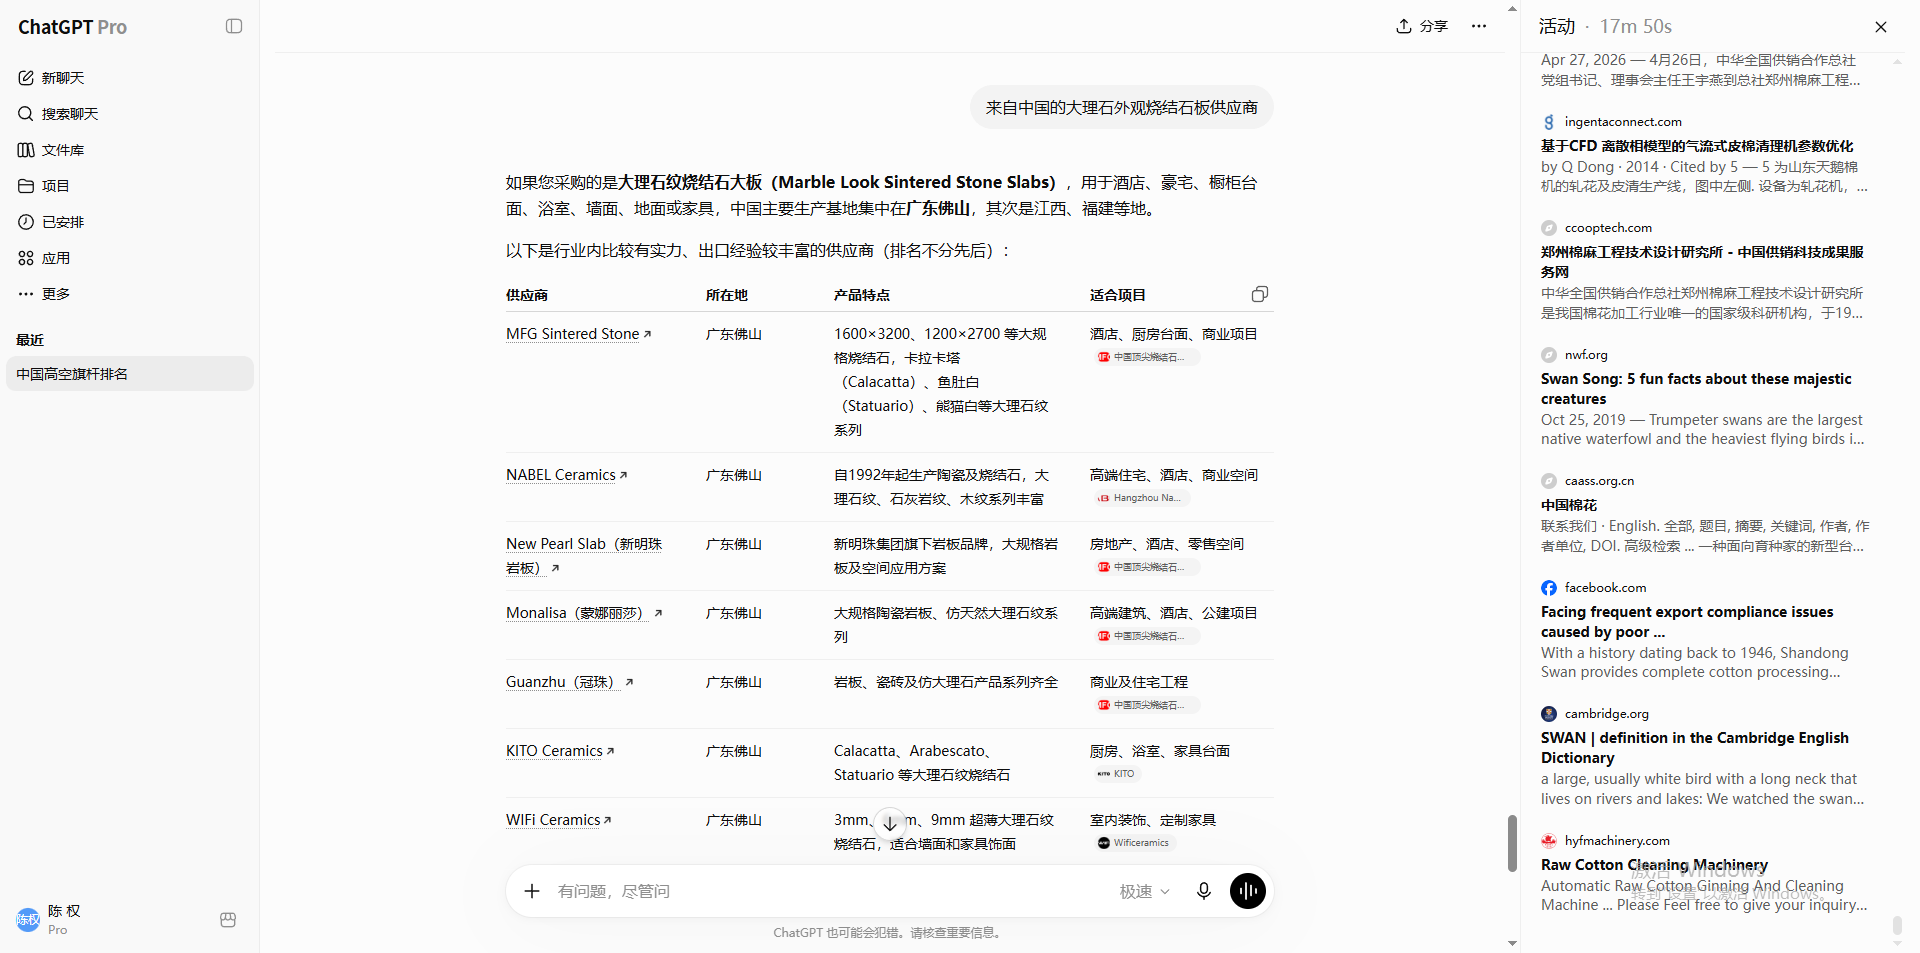Open KITO Ceramics link
This screenshot has height=953, width=1920.
tap(559, 751)
